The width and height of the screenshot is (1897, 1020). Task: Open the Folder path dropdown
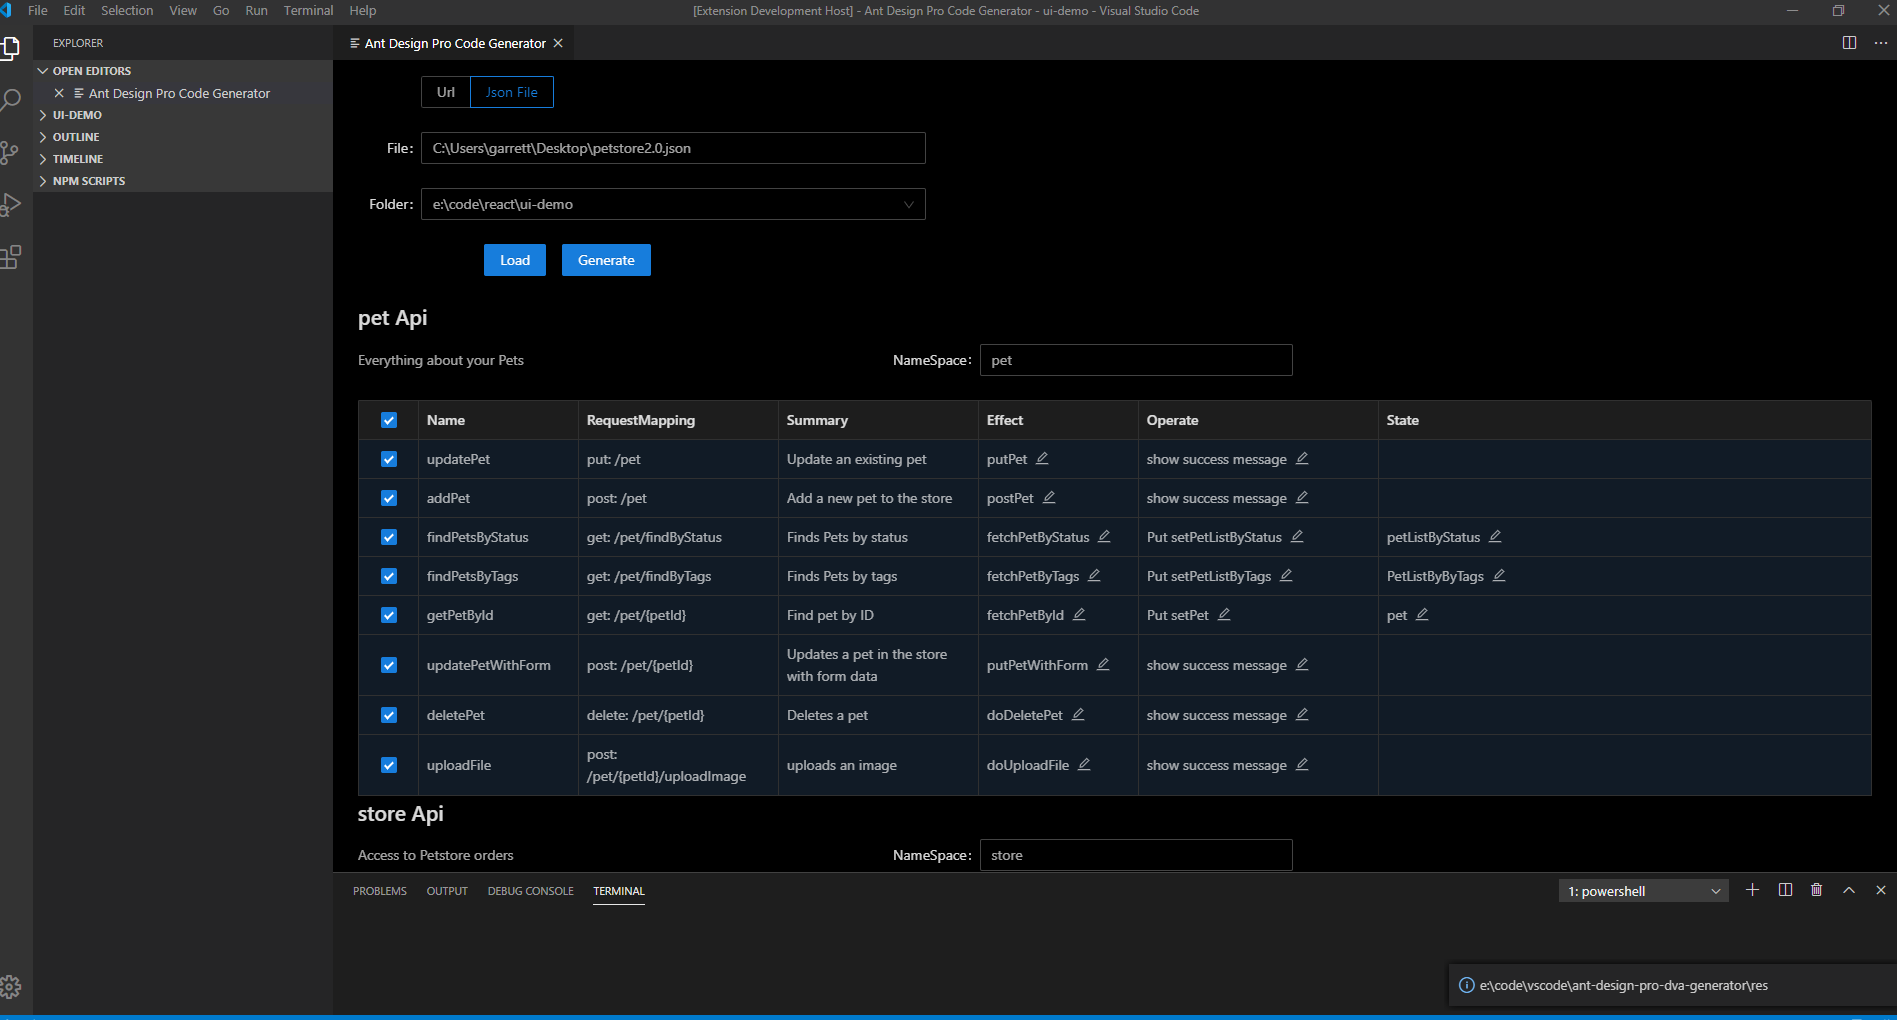673,204
